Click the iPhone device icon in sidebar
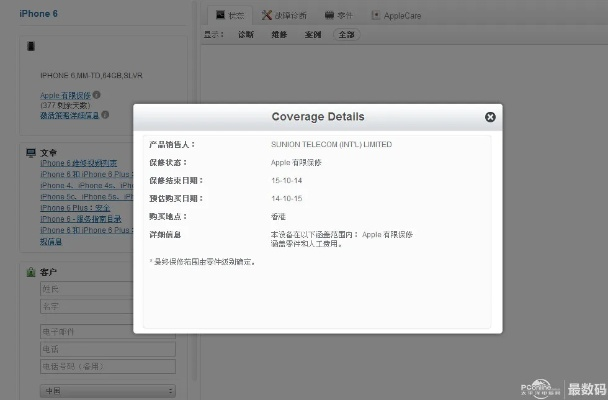This screenshot has width=608, height=400. pos(31,47)
